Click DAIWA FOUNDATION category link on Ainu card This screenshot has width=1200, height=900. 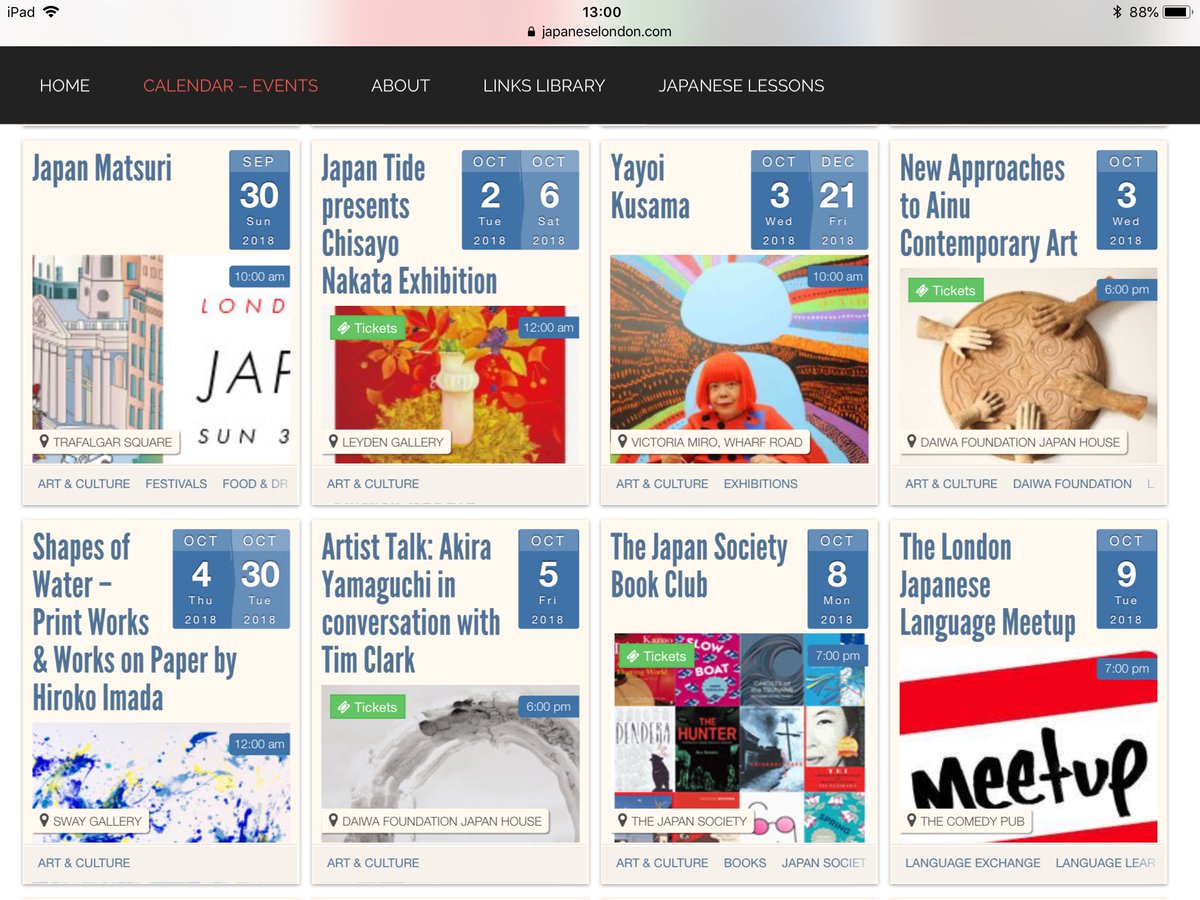point(1072,484)
